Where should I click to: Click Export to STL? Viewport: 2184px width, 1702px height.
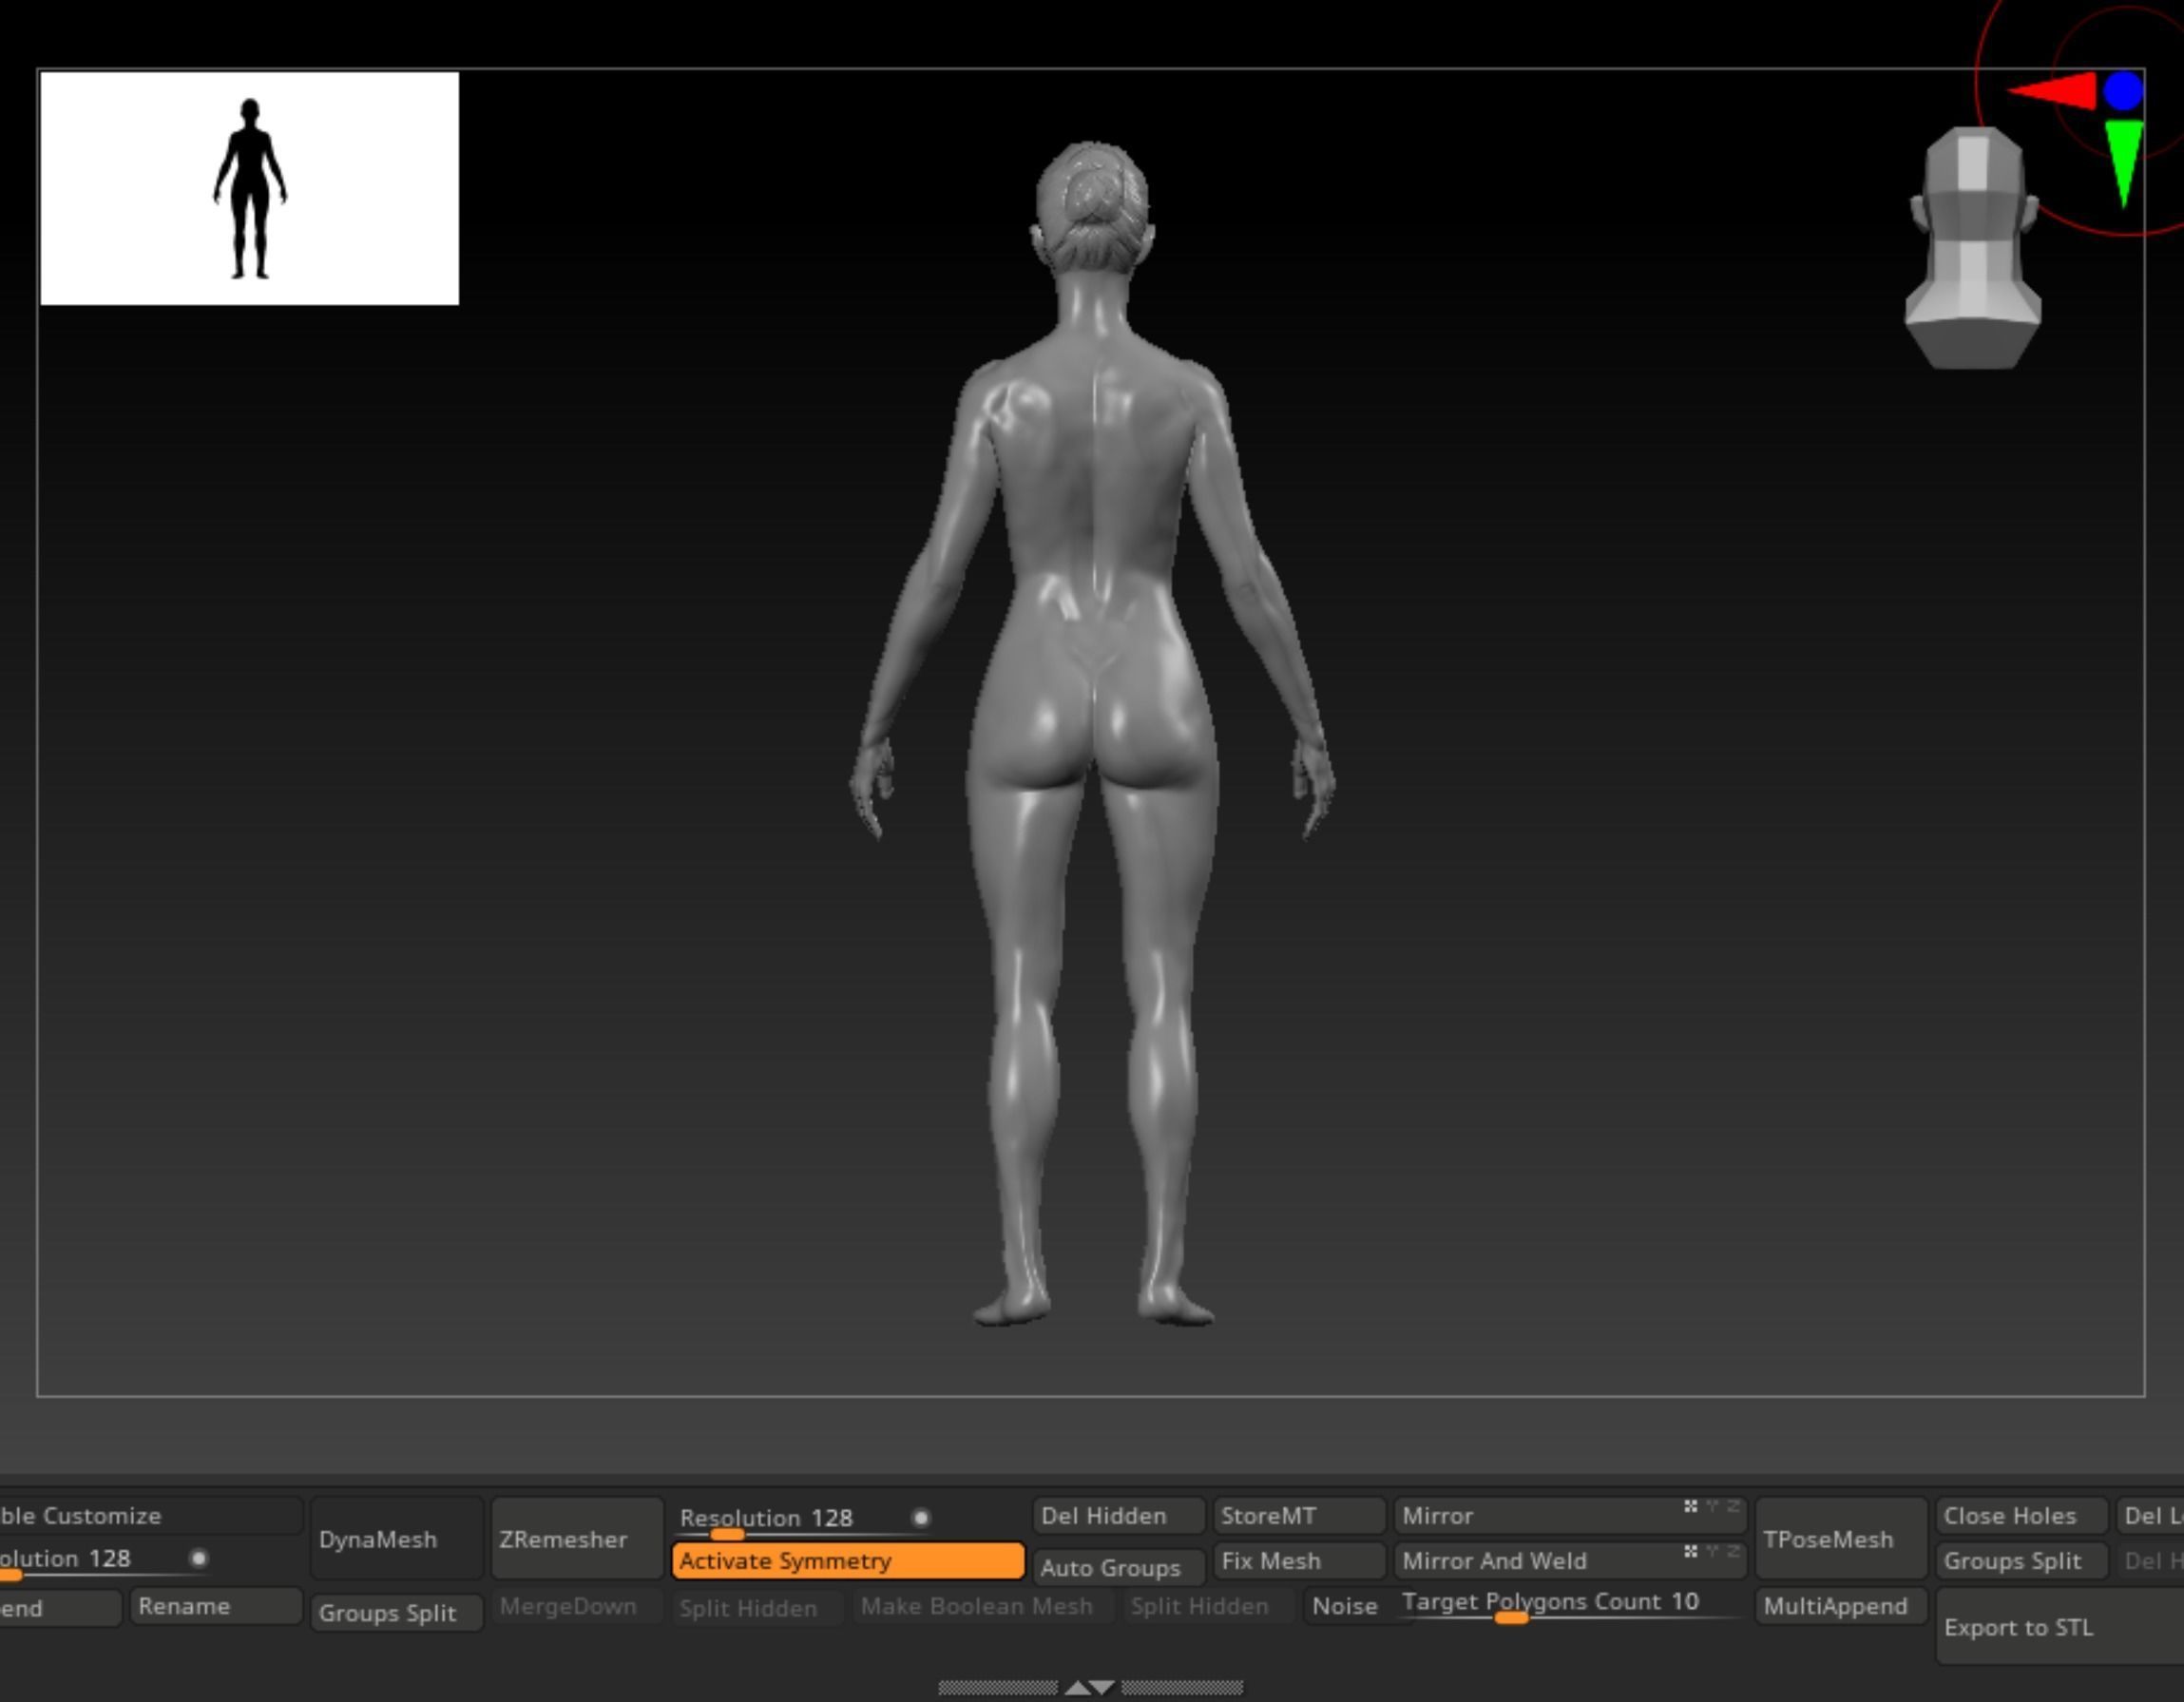[2060, 1628]
